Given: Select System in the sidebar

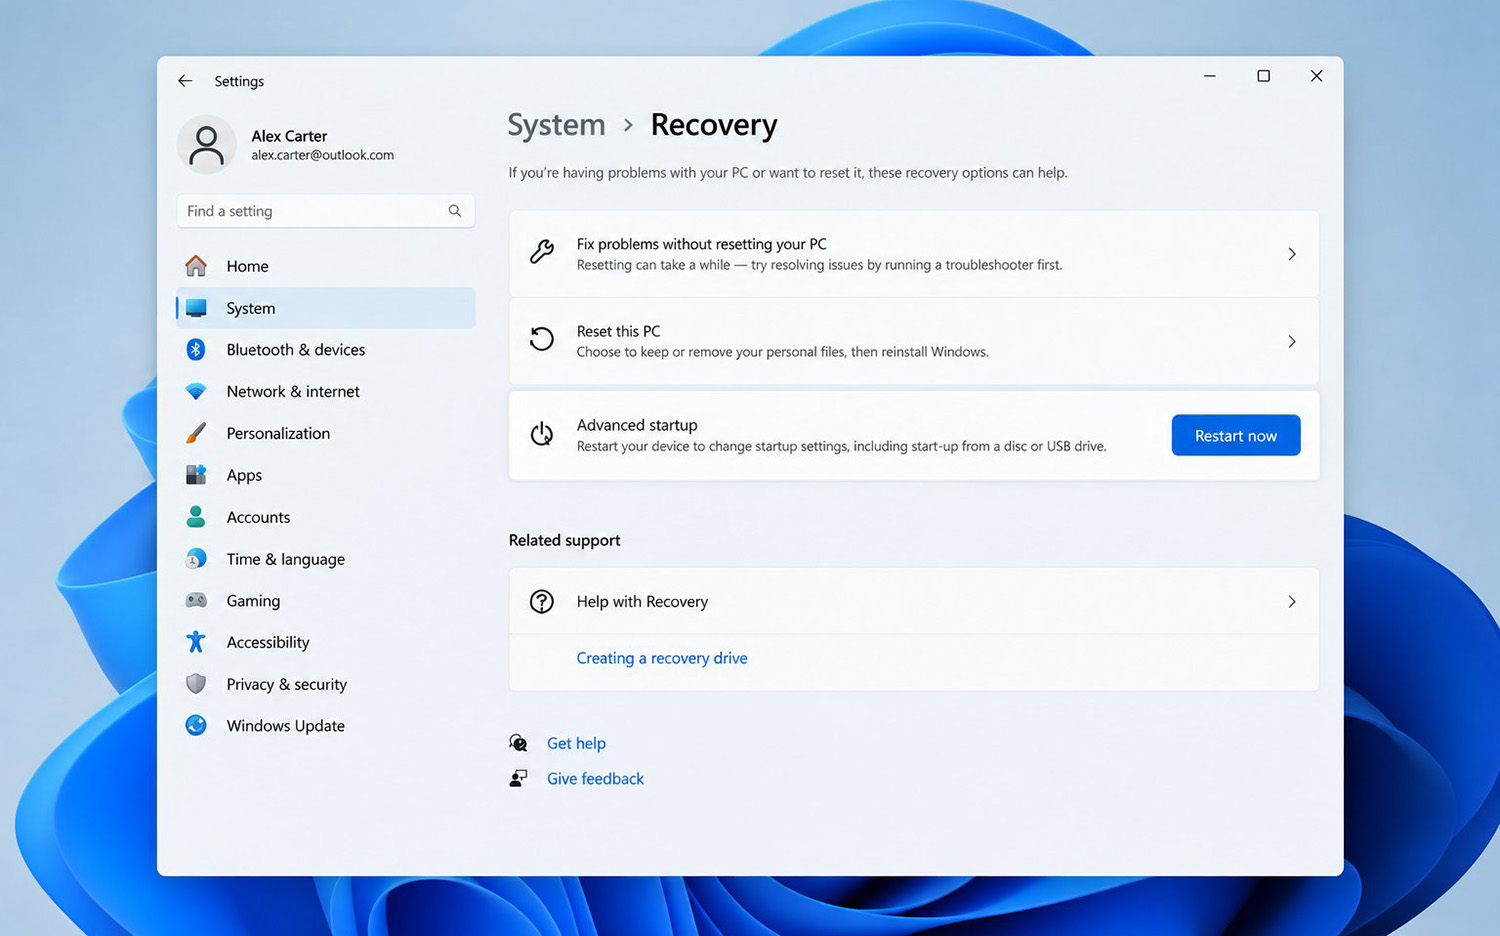Looking at the screenshot, I should coord(326,308).
